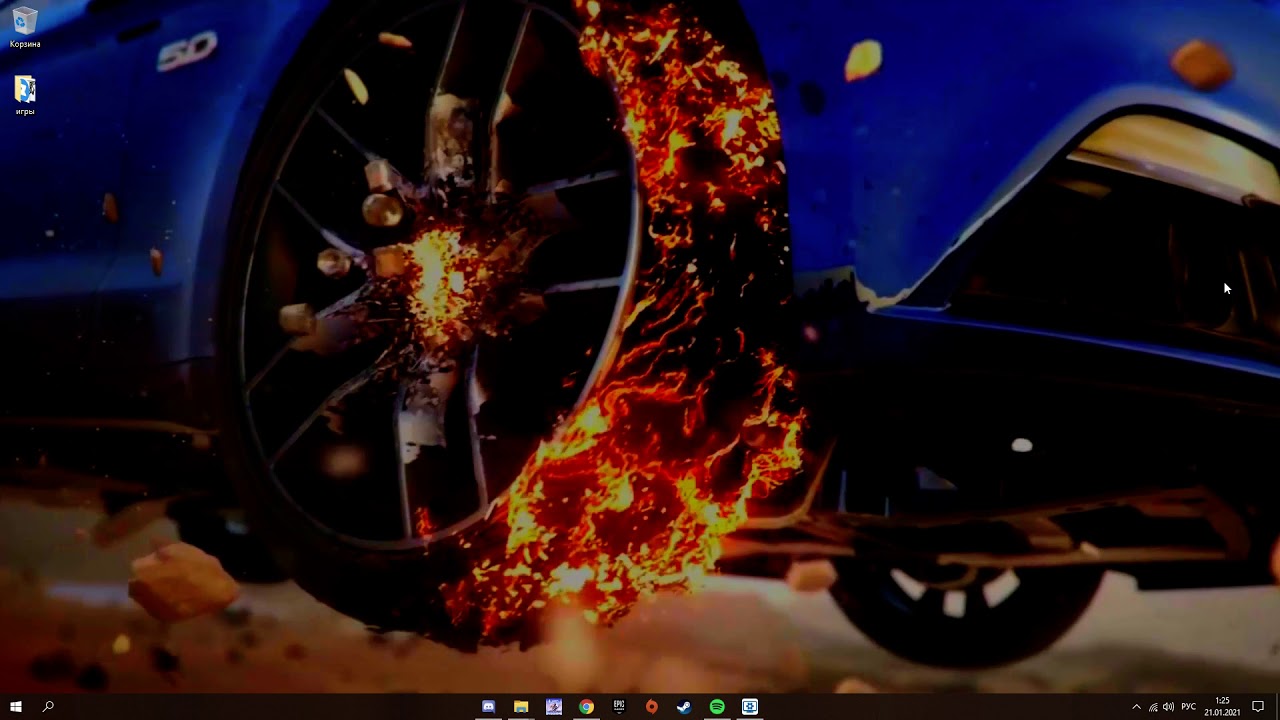Viewport: 1280px width, 720px height.
Task: Open the anime wallpaper app taskbar icon
Action: (554, 707)
